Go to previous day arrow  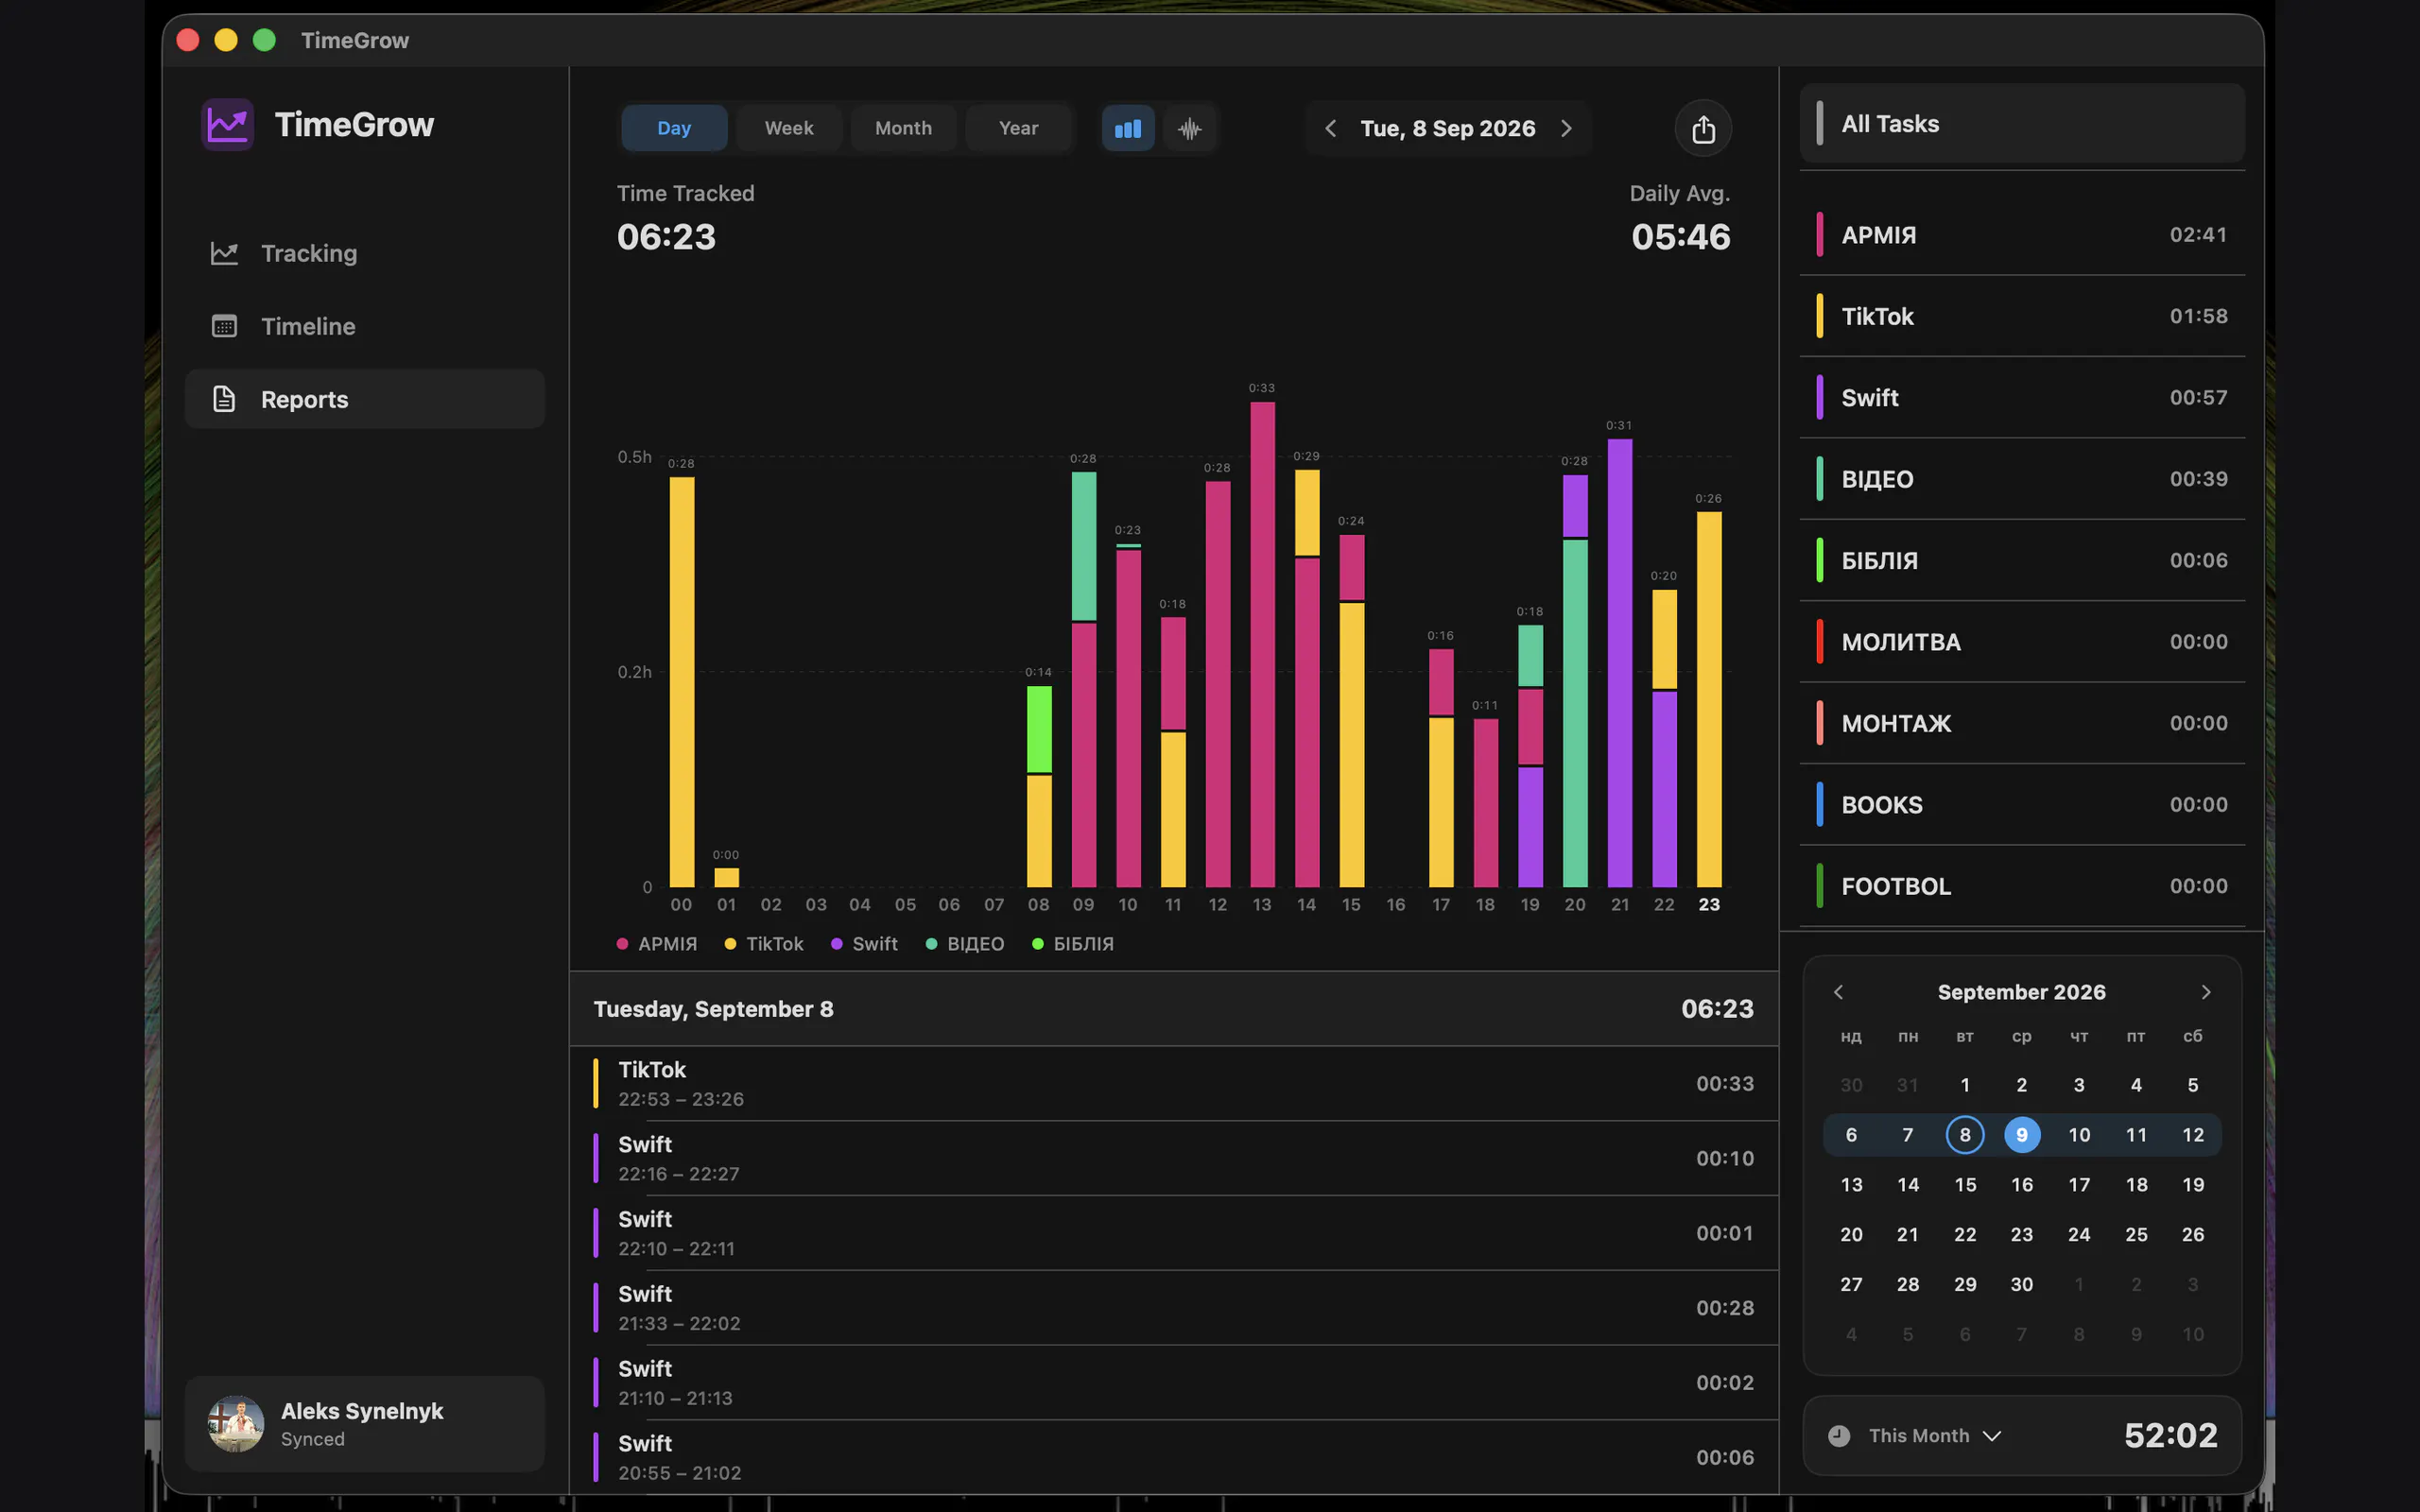[1330, 128]
